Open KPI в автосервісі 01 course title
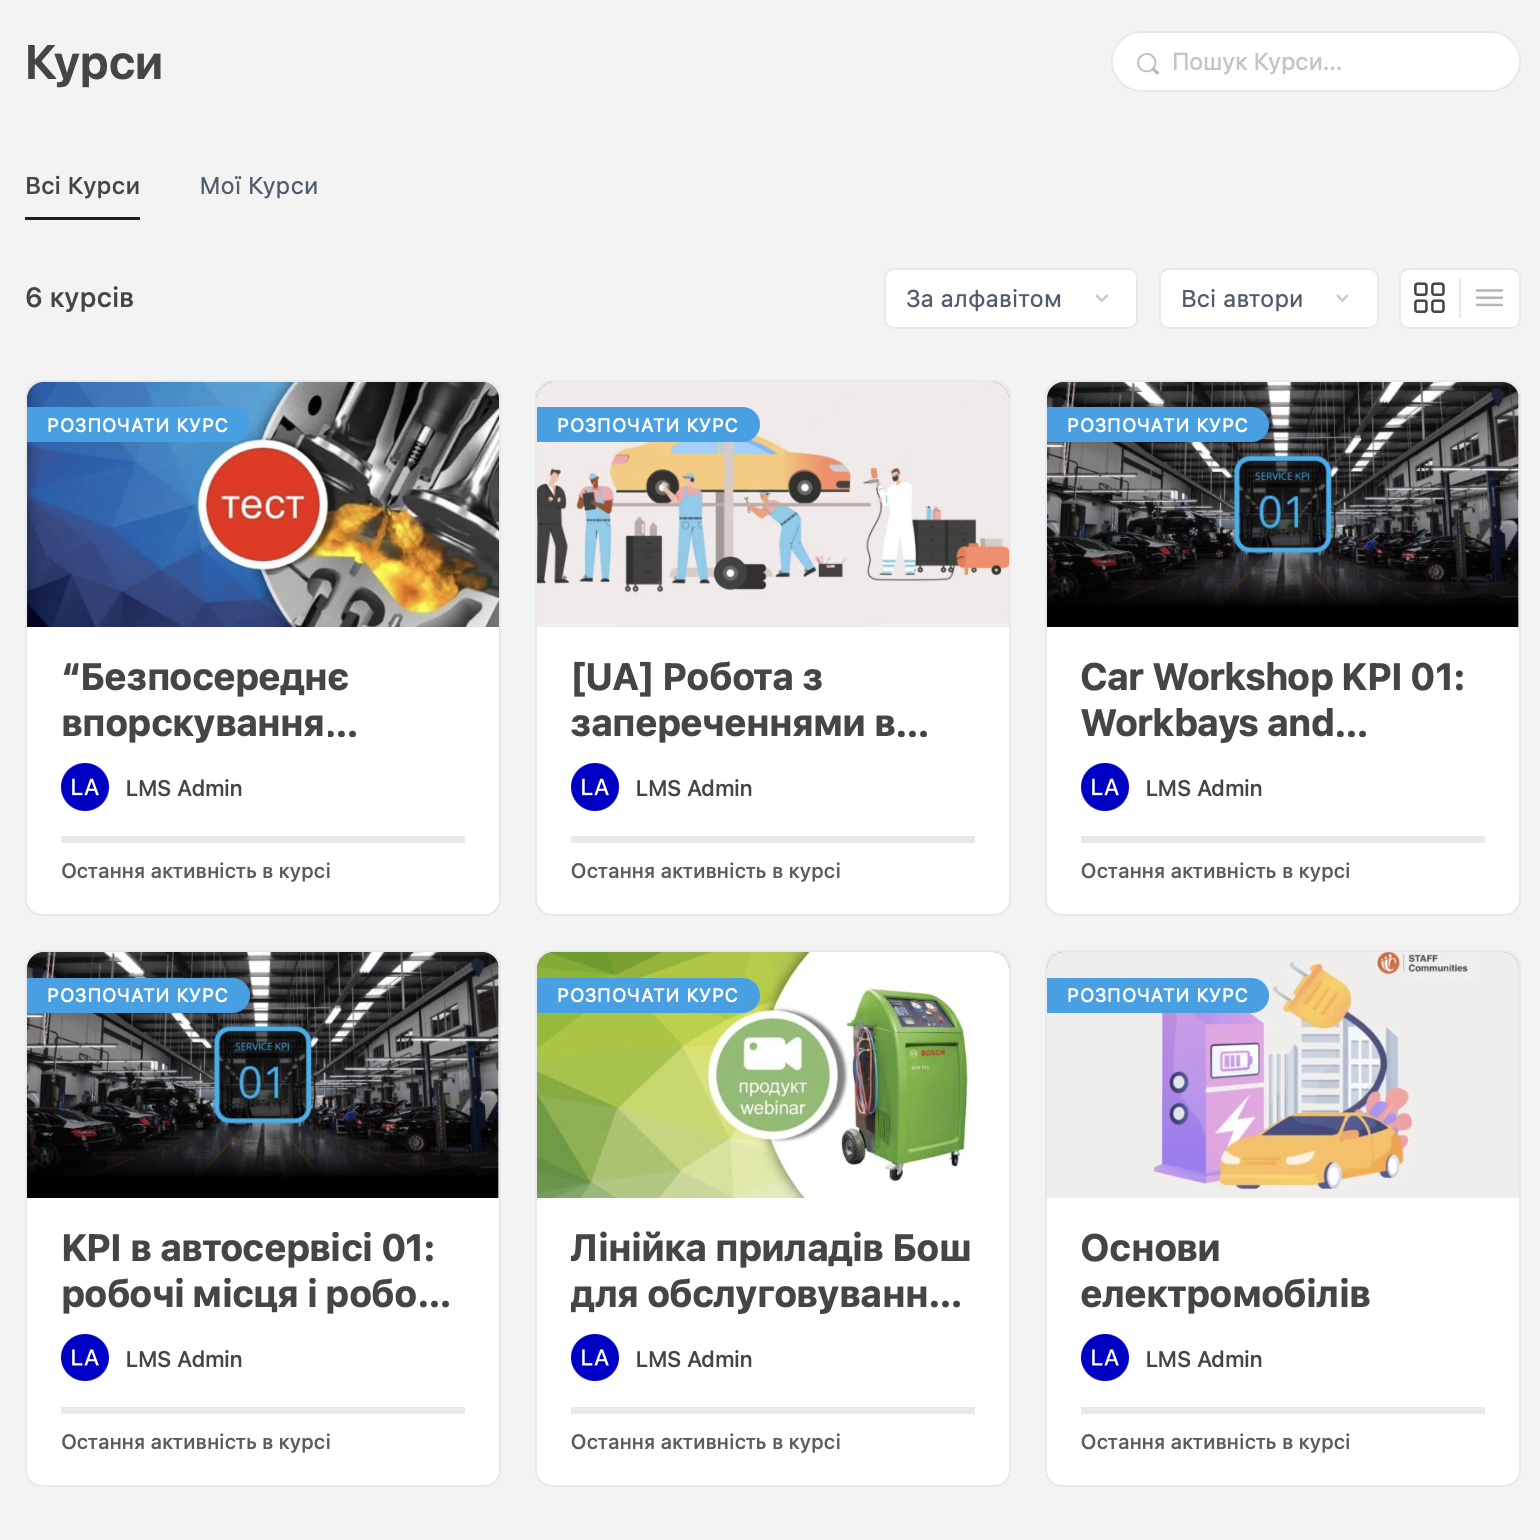This screenshot has width=1540, height=1540. [256, 1271]
